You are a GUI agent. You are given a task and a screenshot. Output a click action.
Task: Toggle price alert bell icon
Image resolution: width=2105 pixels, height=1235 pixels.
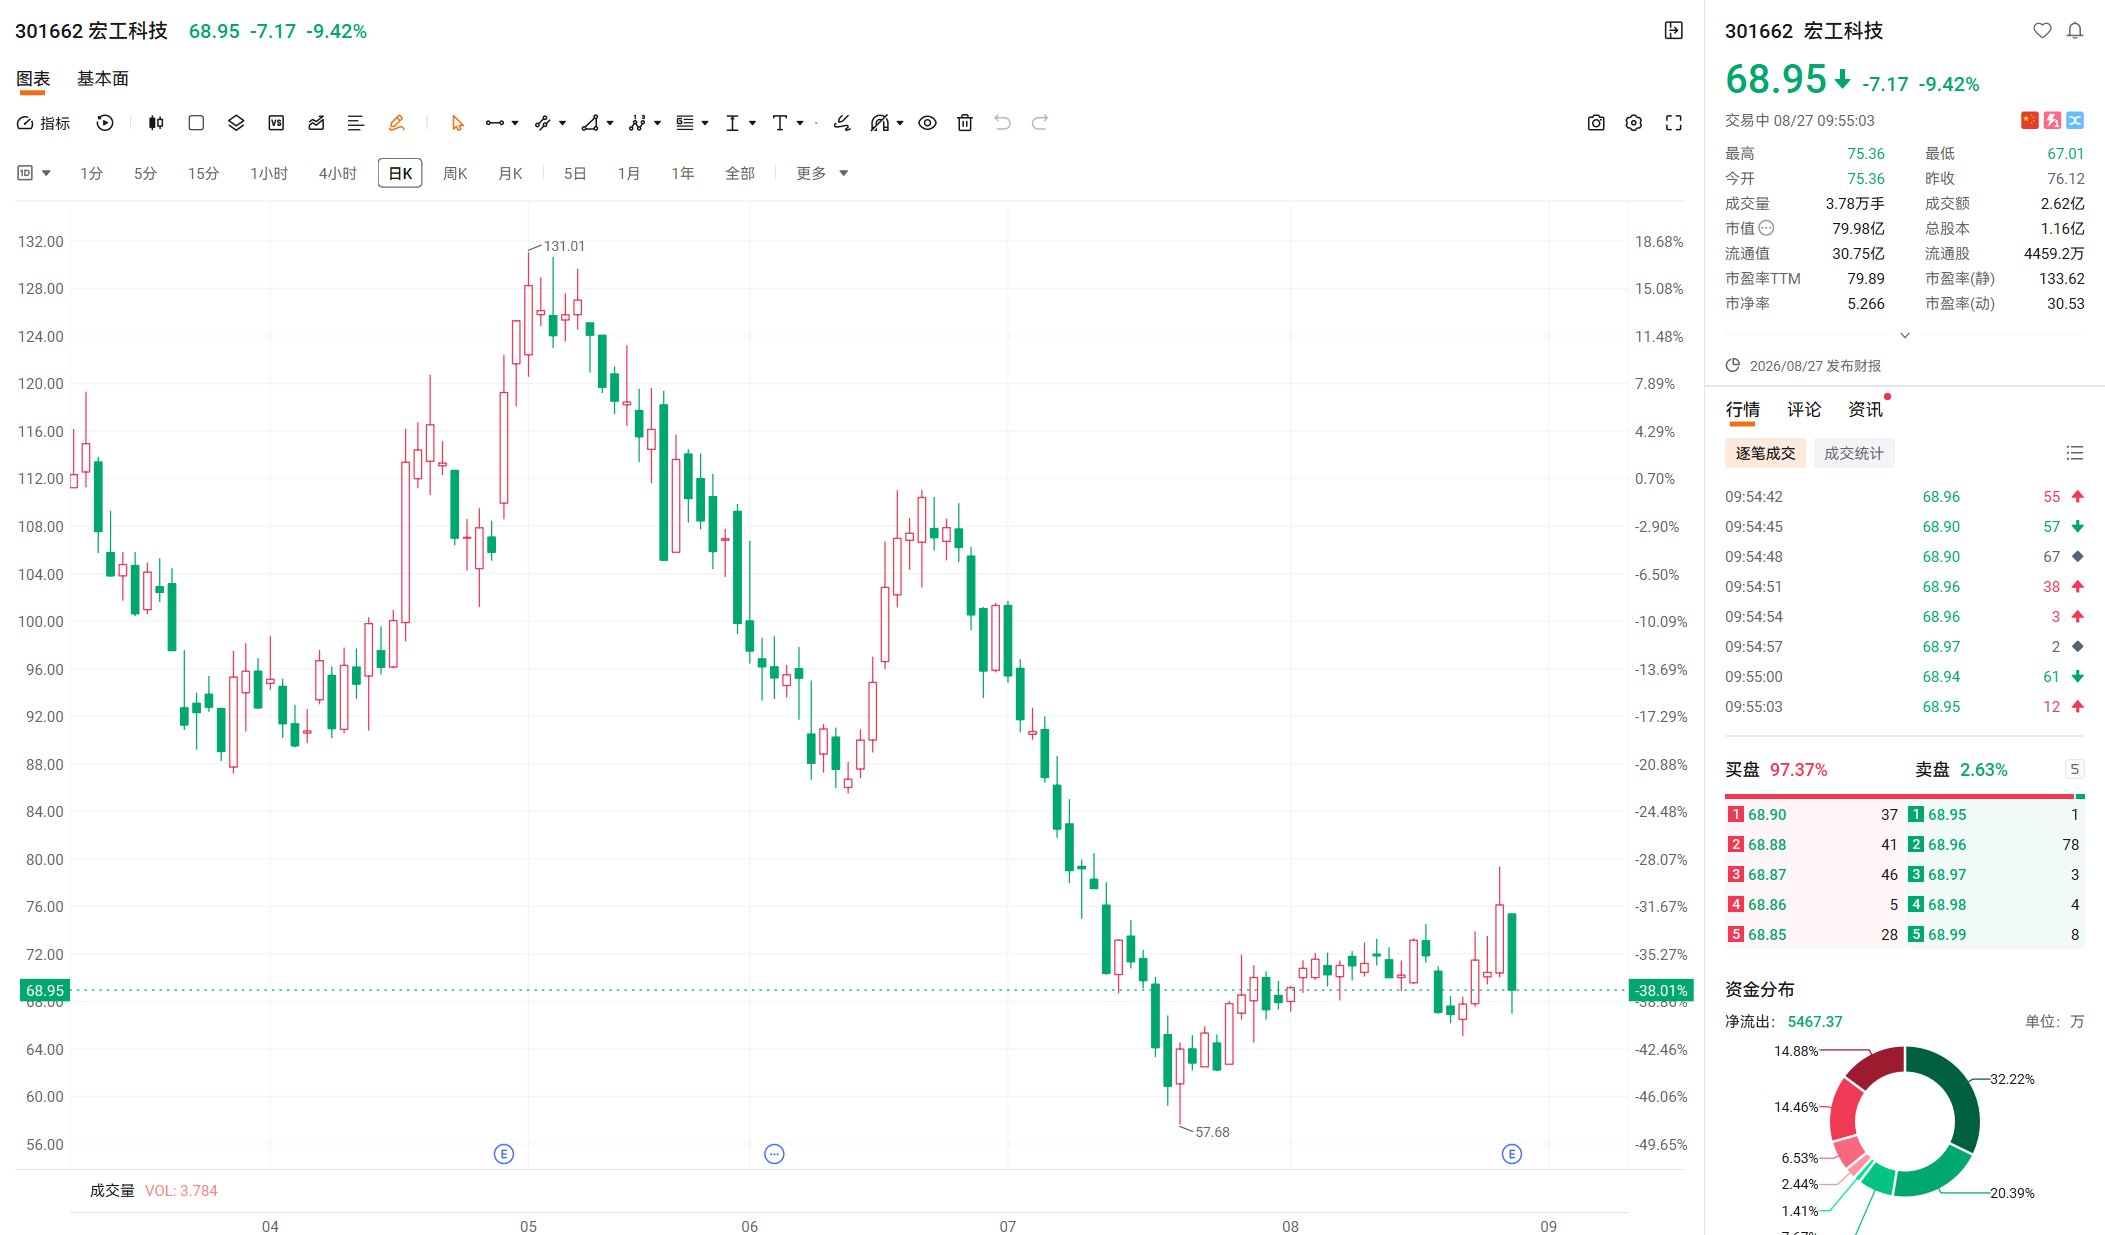[x=2075, y=31]
